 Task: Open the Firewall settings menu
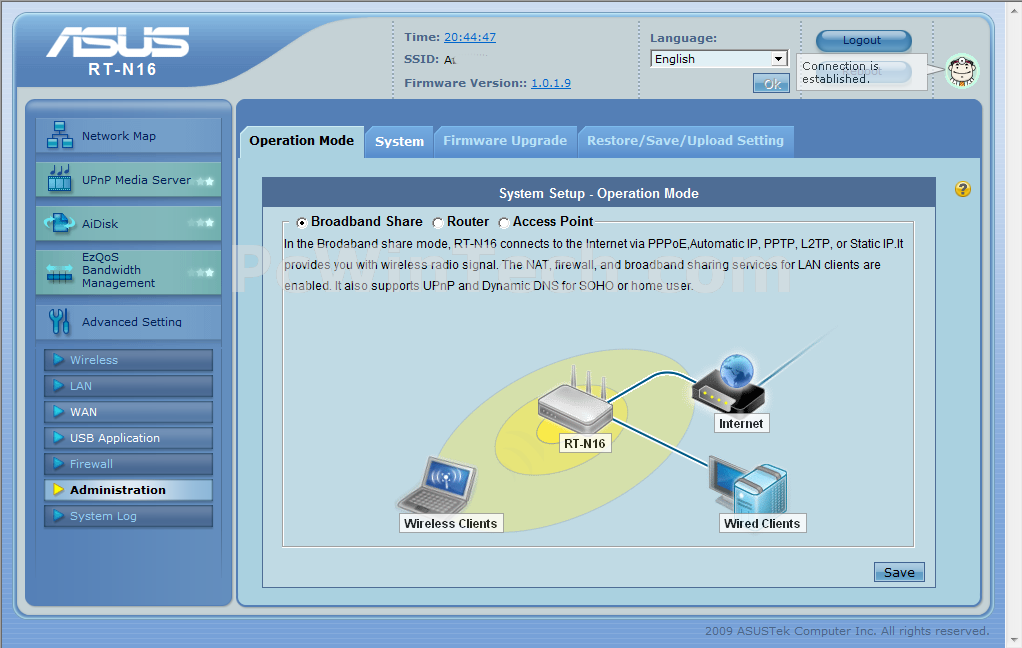coord(128,464)
